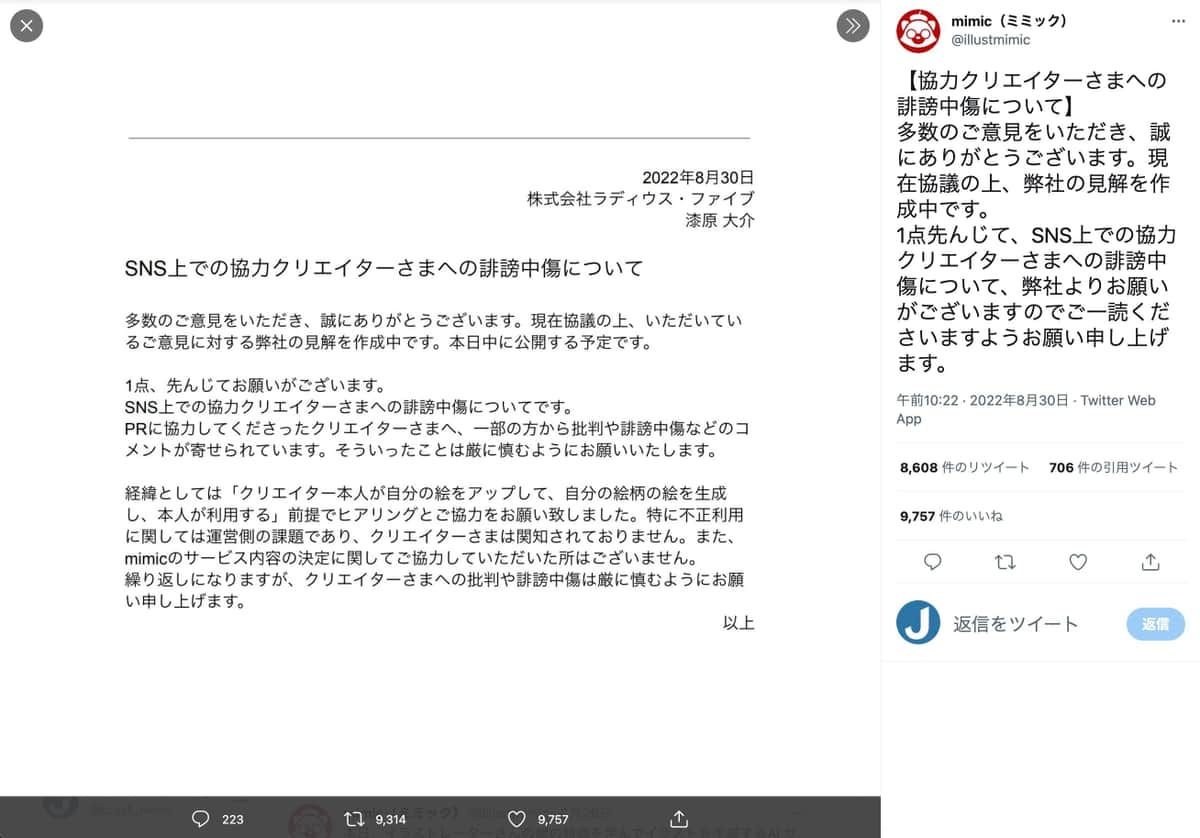Image resolution: width=1200 pixels, height=838 pixels.
Task: Click the mimic profile avatar
Action: [x=918, y=31]
